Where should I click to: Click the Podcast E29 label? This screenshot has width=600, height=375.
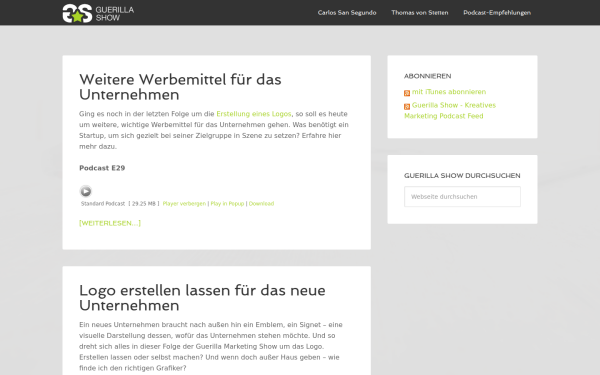[x=102, y=168]
